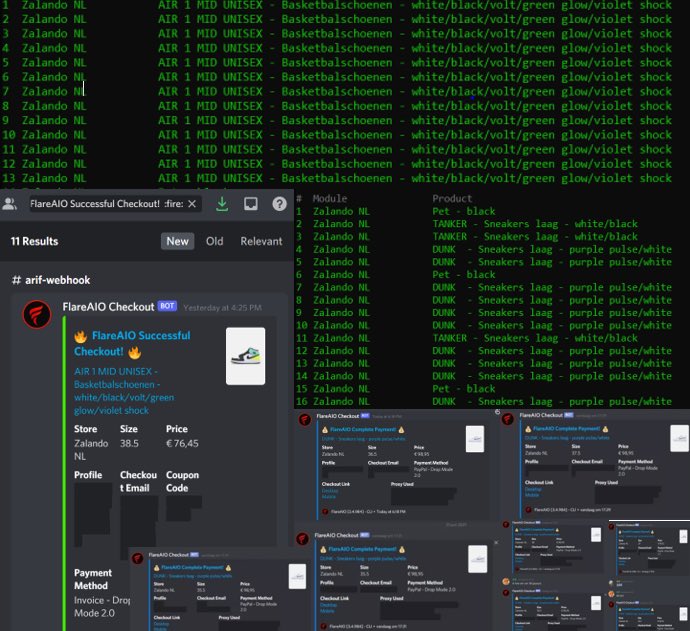Click Zalando NL in top terminal row 7
This screenshot has width=690, height=631.
click(x=54, y=92)
